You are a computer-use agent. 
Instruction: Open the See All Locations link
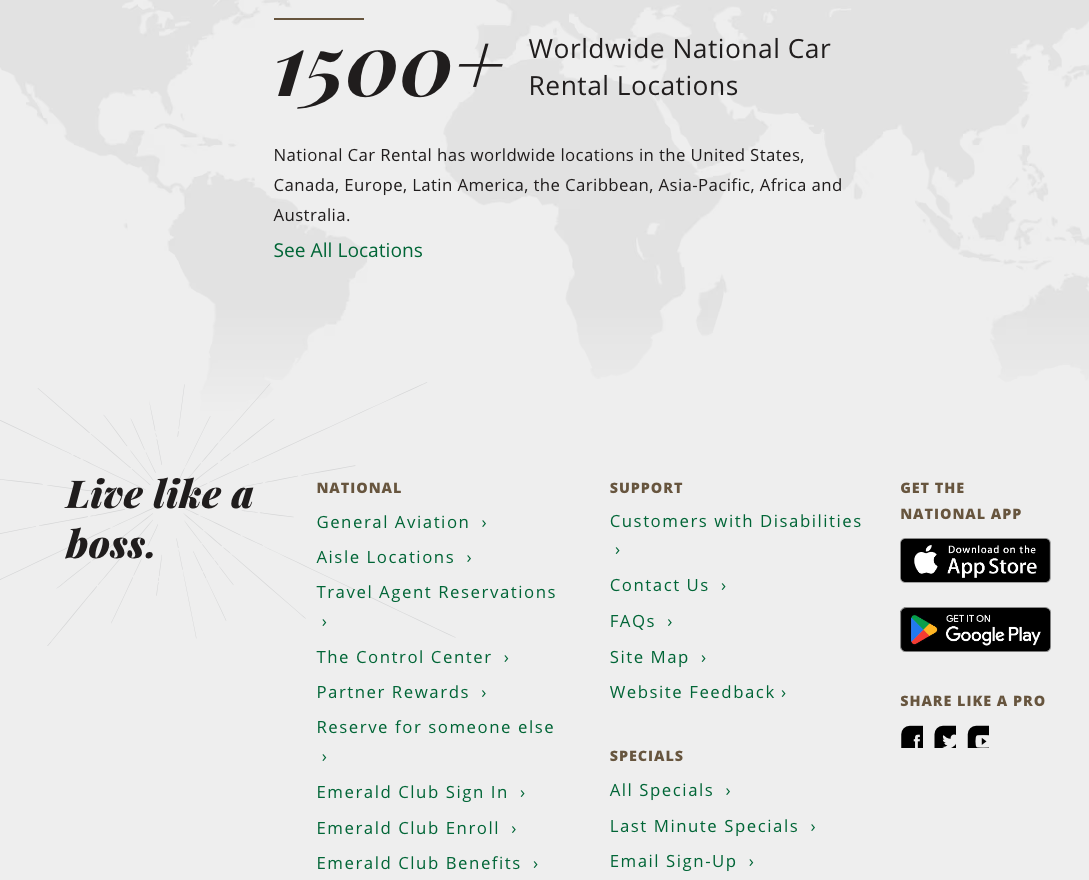click(348, 250)
